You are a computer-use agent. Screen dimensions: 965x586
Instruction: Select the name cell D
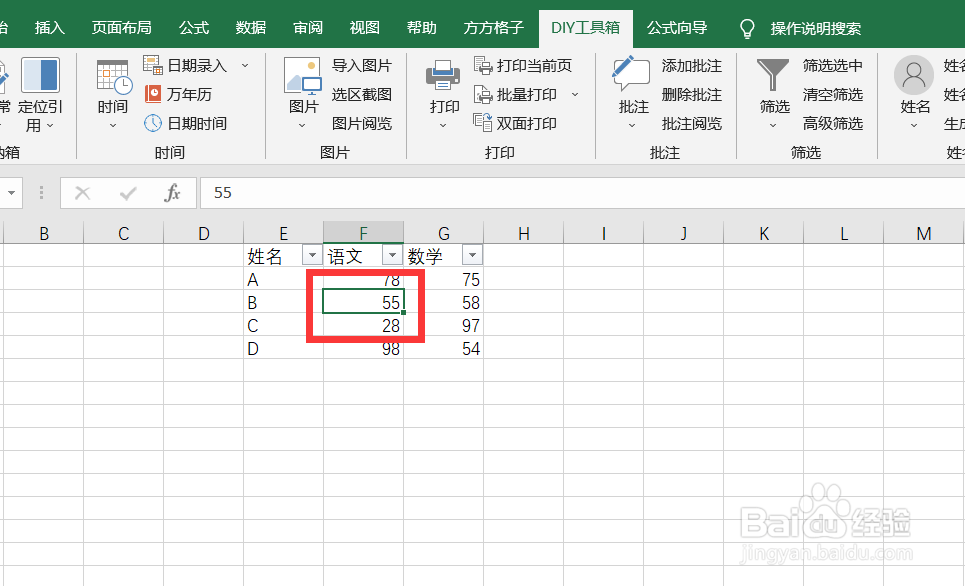[x=284, y=348]
